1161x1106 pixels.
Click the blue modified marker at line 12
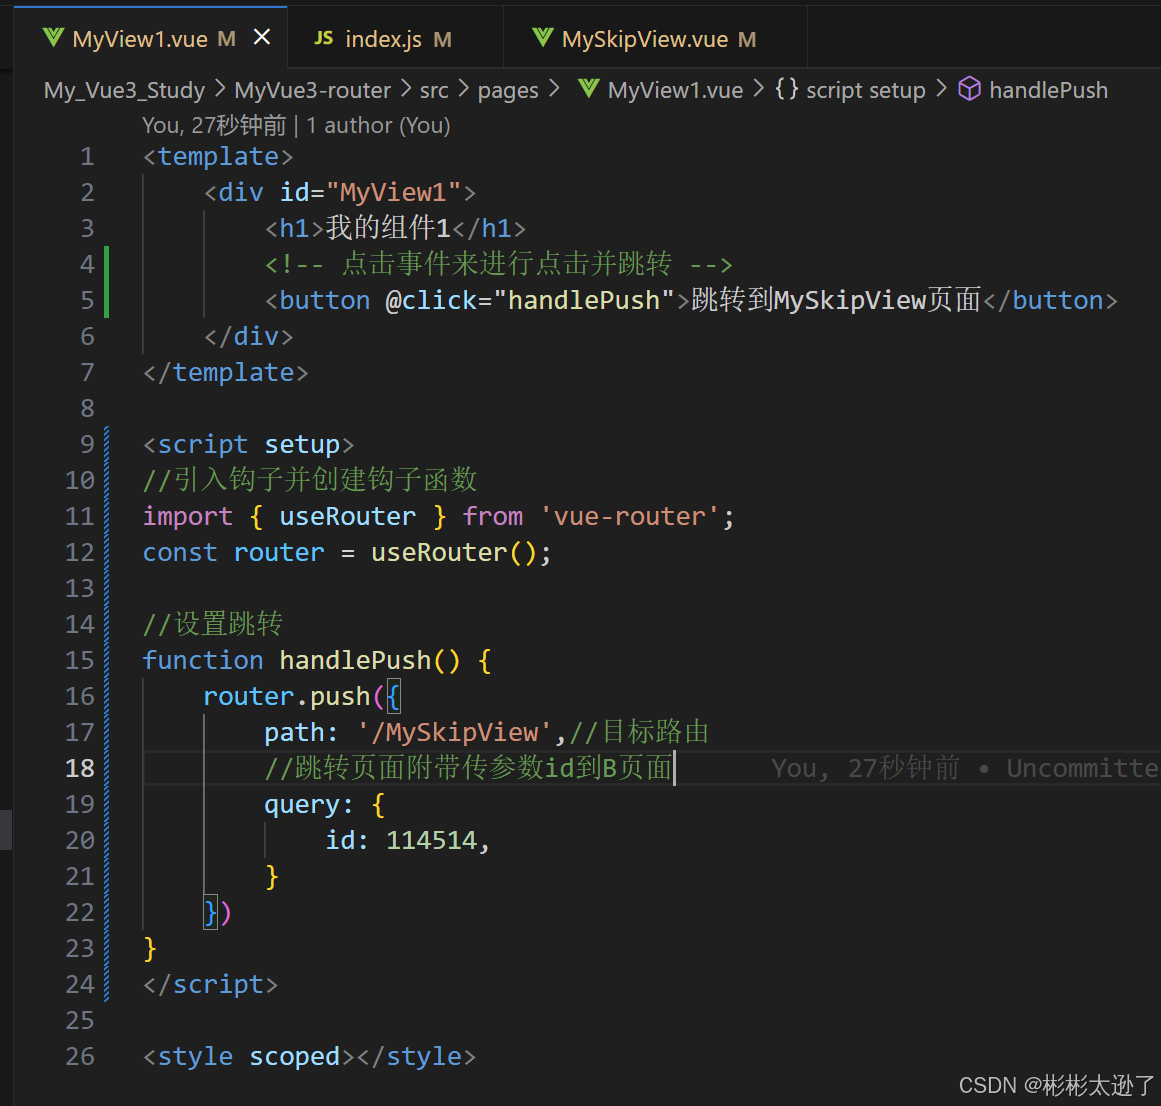107,552
